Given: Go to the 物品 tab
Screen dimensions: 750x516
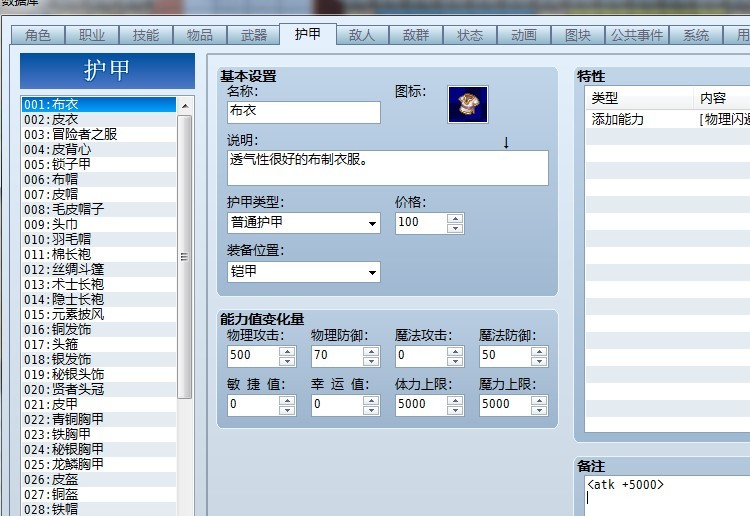Looking at the screenshot, I should [x=200, y=35].
